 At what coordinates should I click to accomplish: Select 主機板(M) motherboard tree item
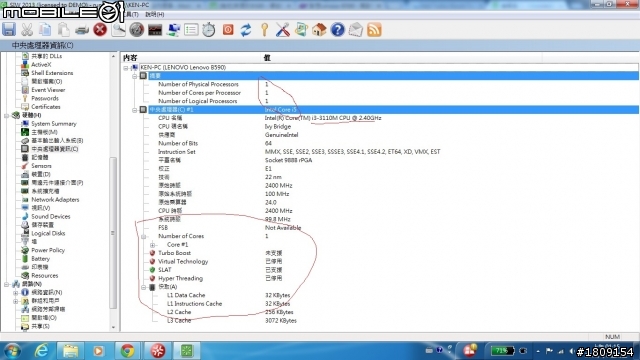[44, 132]
